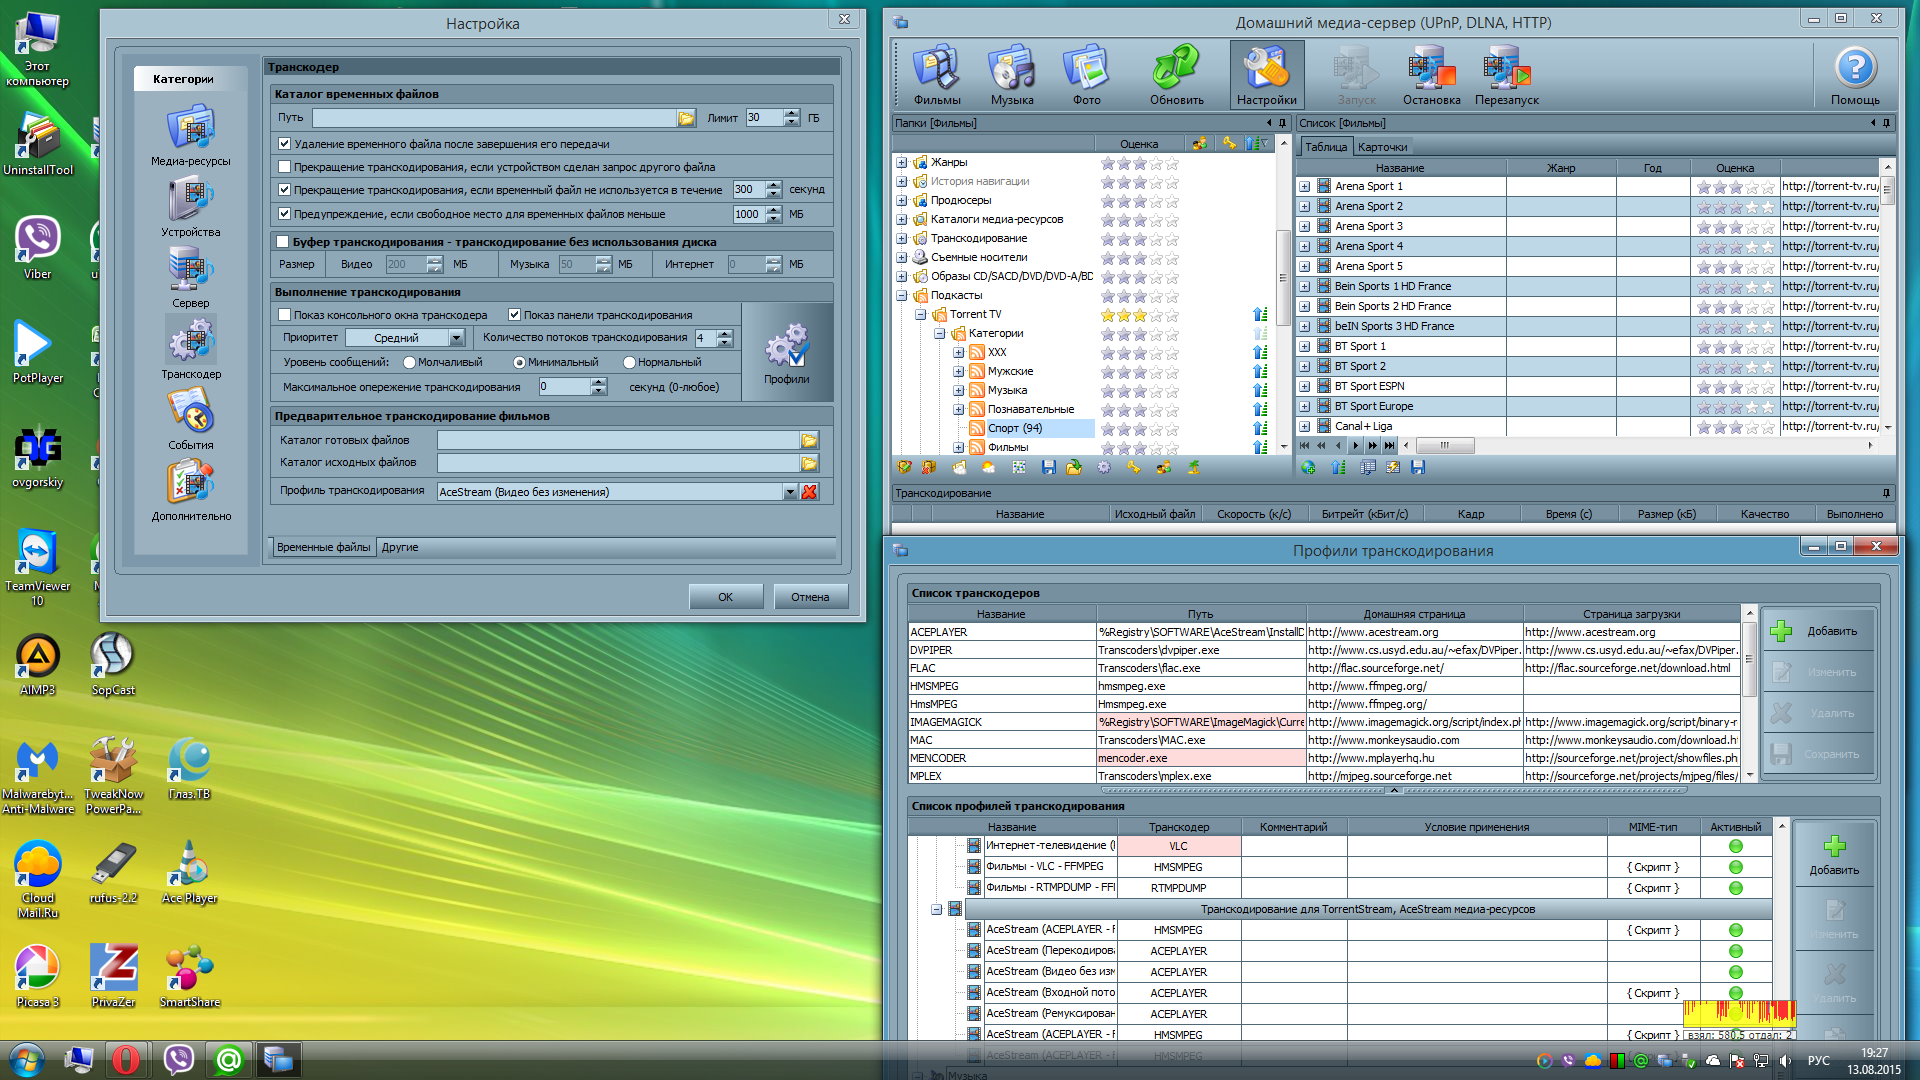The image size is (1920, 1080).
Task: Toggle temporary file deletion after transfer checkbox
Action: 285,144
